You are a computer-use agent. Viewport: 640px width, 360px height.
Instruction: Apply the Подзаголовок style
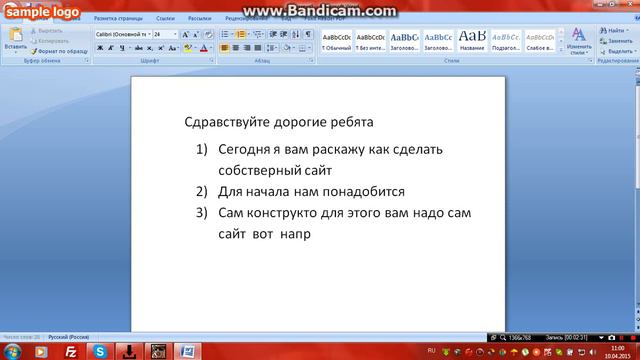(506, 41)
